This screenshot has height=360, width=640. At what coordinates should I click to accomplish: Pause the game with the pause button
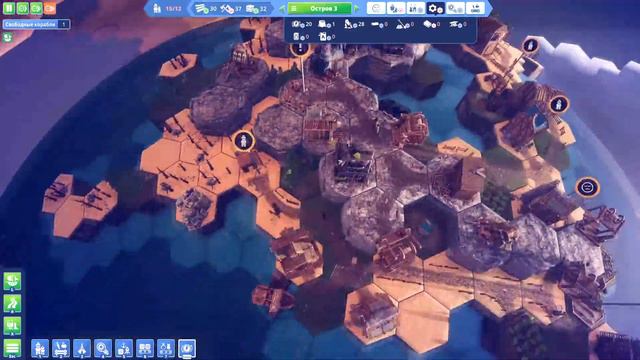click(9, 8)
